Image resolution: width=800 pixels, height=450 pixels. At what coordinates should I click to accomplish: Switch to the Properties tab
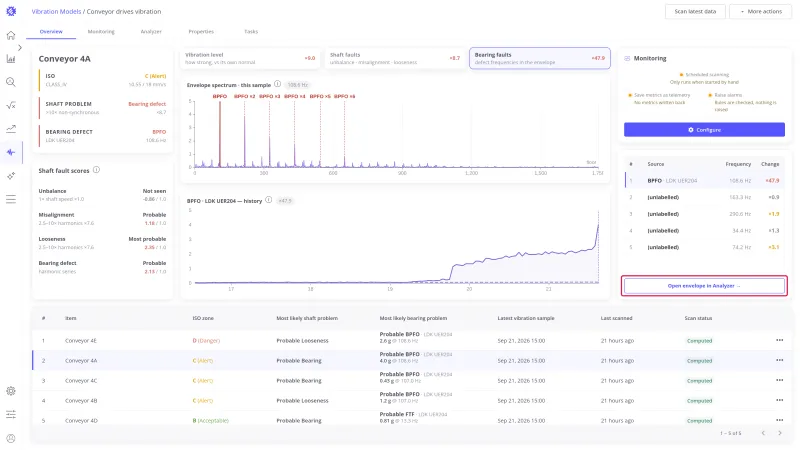(201, 32)
